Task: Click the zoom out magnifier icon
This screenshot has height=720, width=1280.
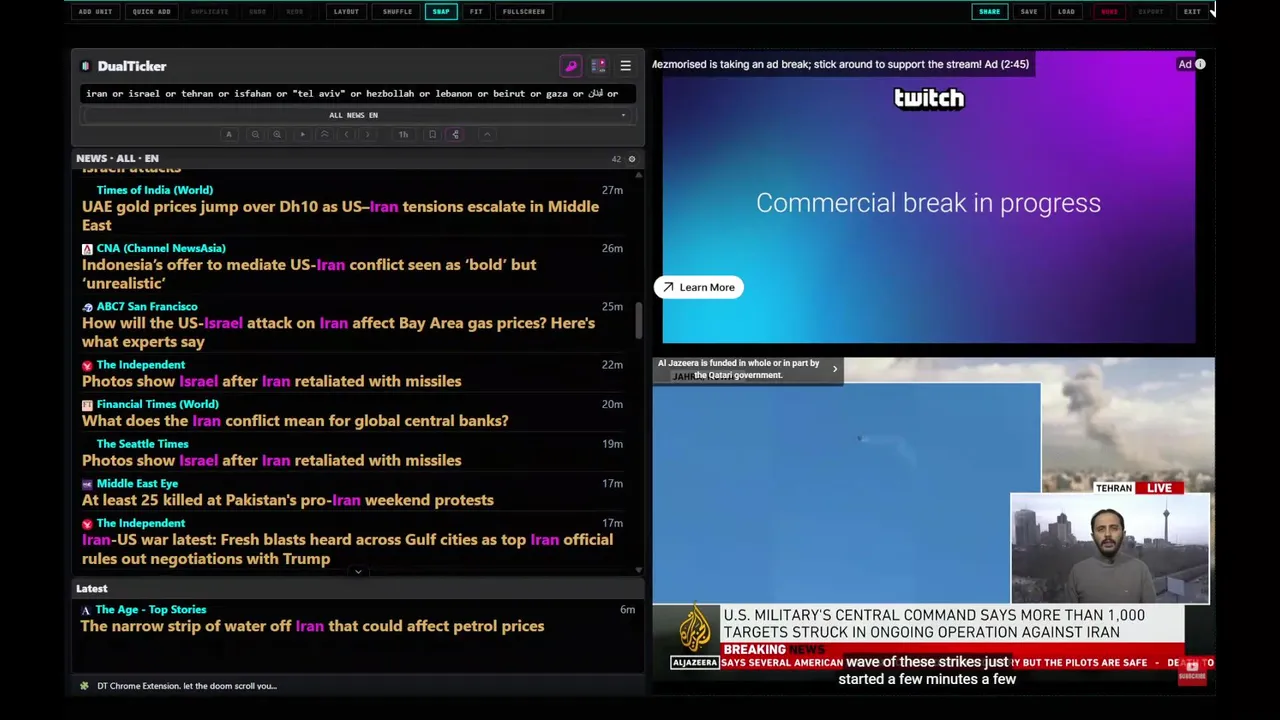Action: click(x=255, y=134)
